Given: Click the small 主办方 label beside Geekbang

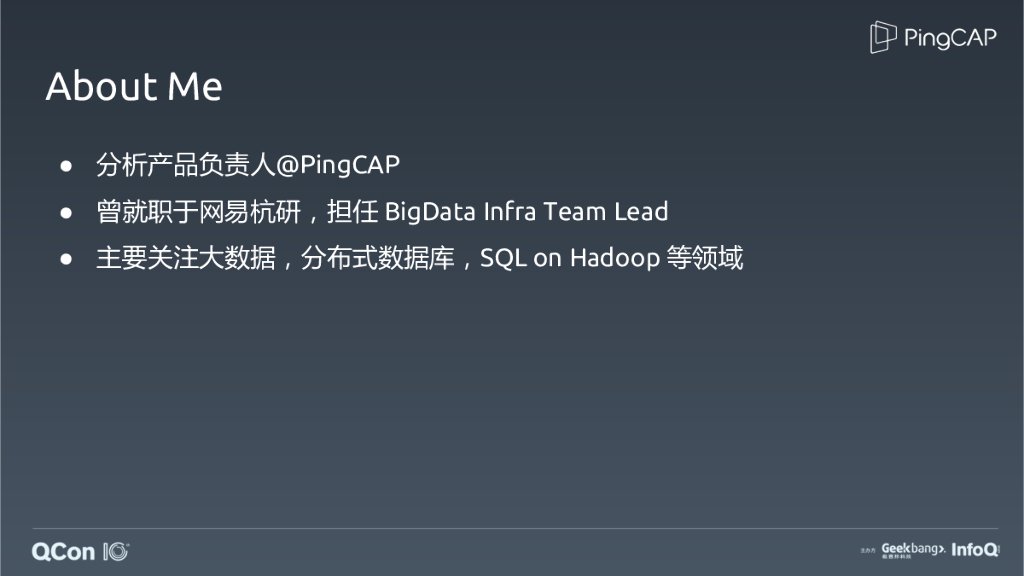Looking at the screenshot, I should [x=867, y=551].
